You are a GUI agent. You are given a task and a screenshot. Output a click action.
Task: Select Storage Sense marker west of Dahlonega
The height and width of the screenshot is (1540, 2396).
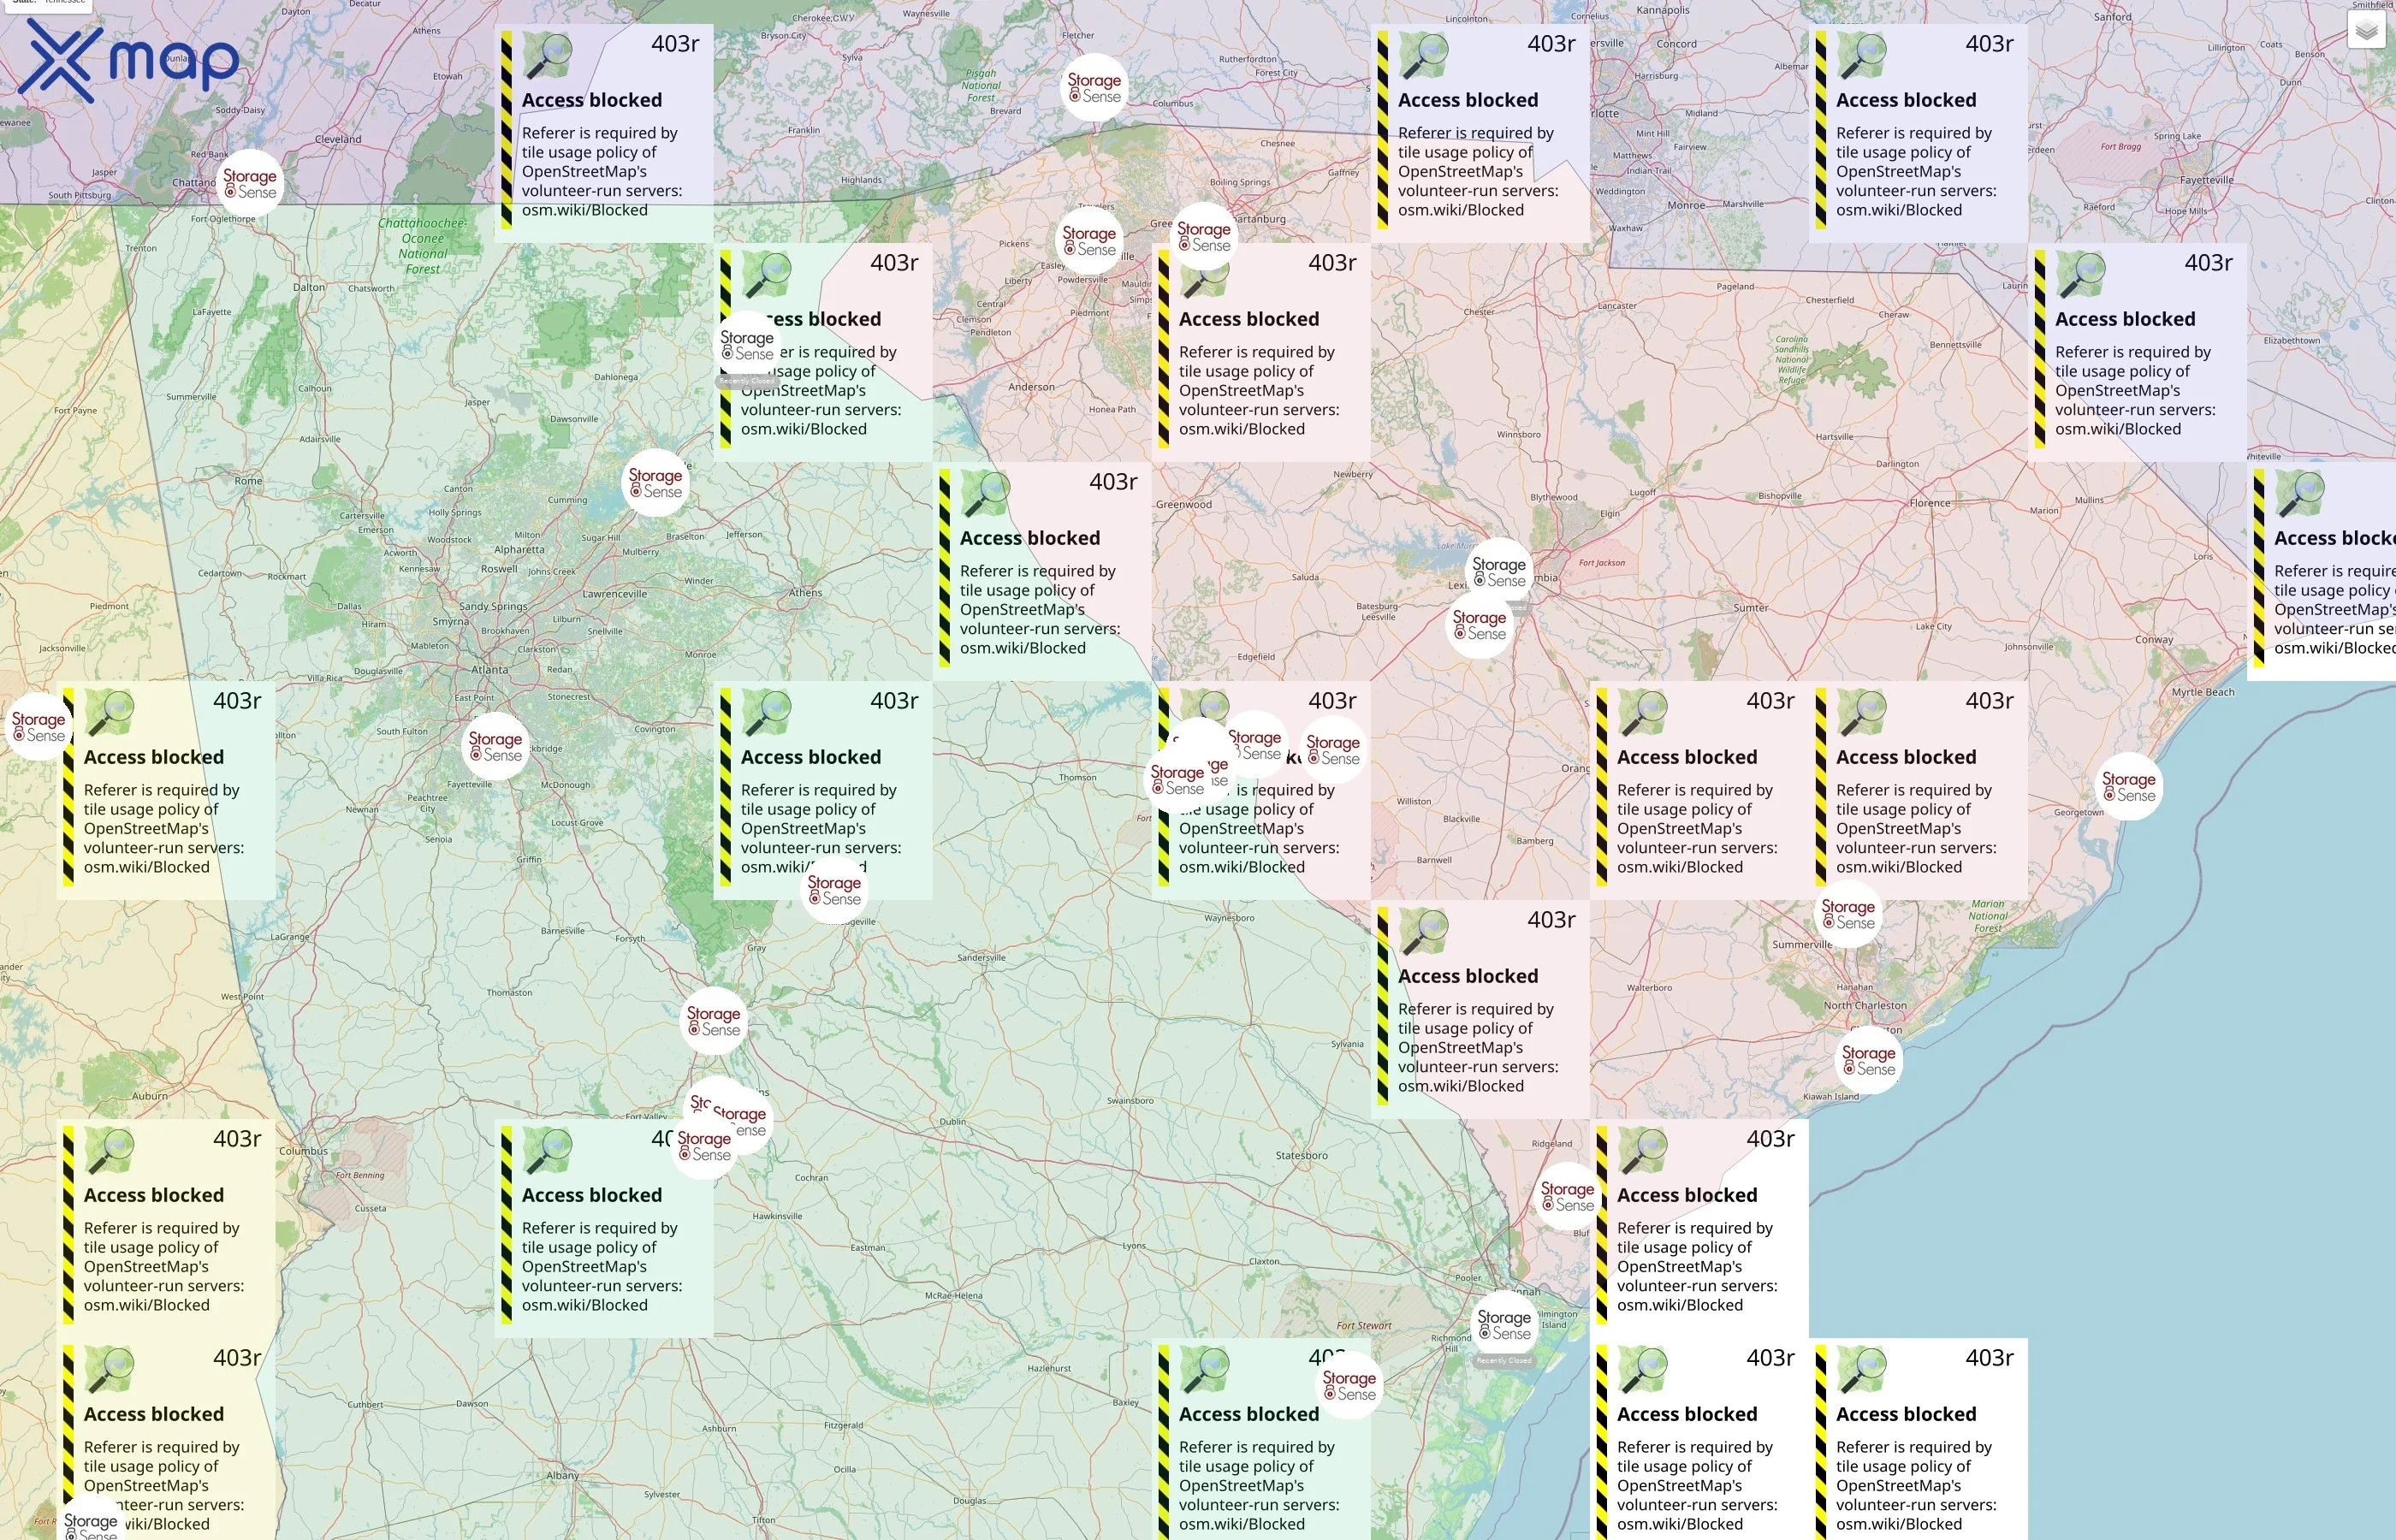point(748,345)
